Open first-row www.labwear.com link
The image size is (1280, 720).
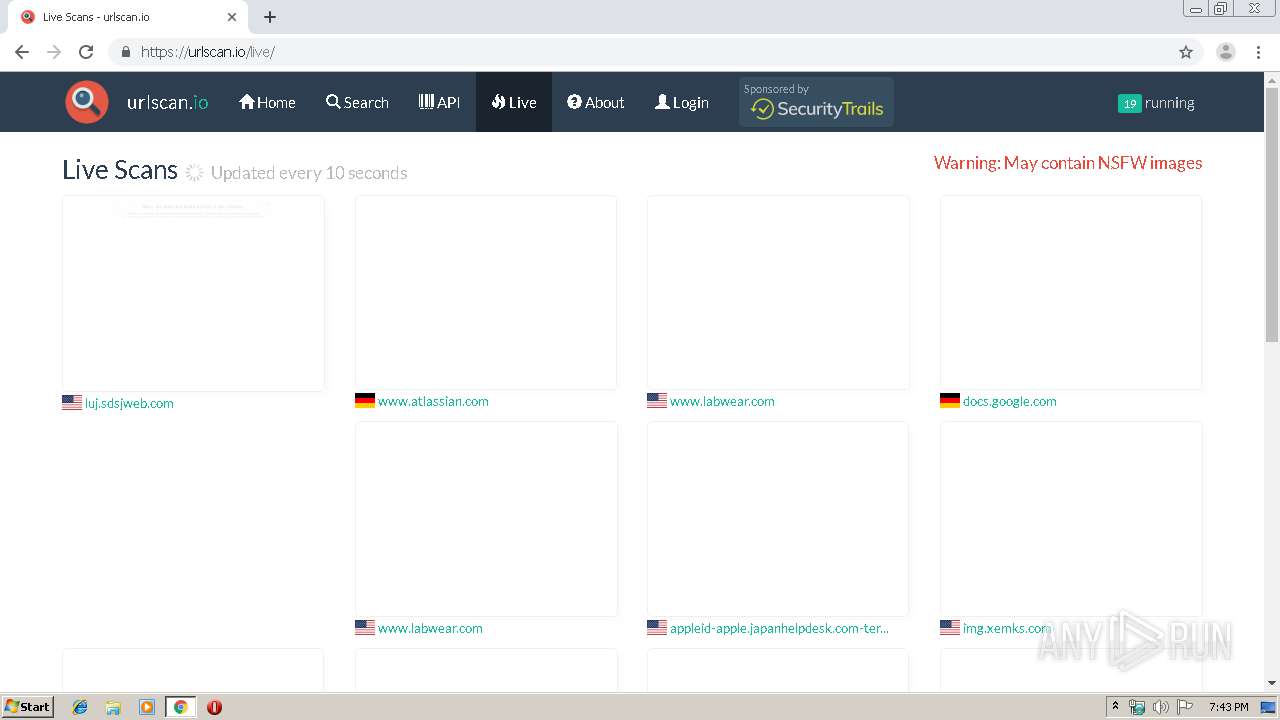[722, 401]
